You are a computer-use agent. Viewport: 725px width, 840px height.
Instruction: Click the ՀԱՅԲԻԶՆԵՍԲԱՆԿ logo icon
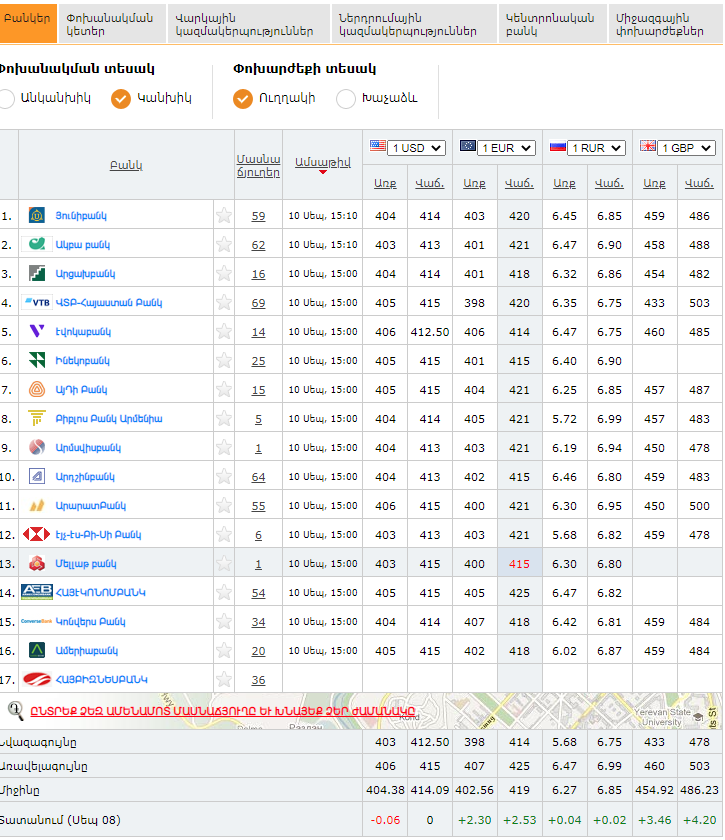(x=36, y=679)
